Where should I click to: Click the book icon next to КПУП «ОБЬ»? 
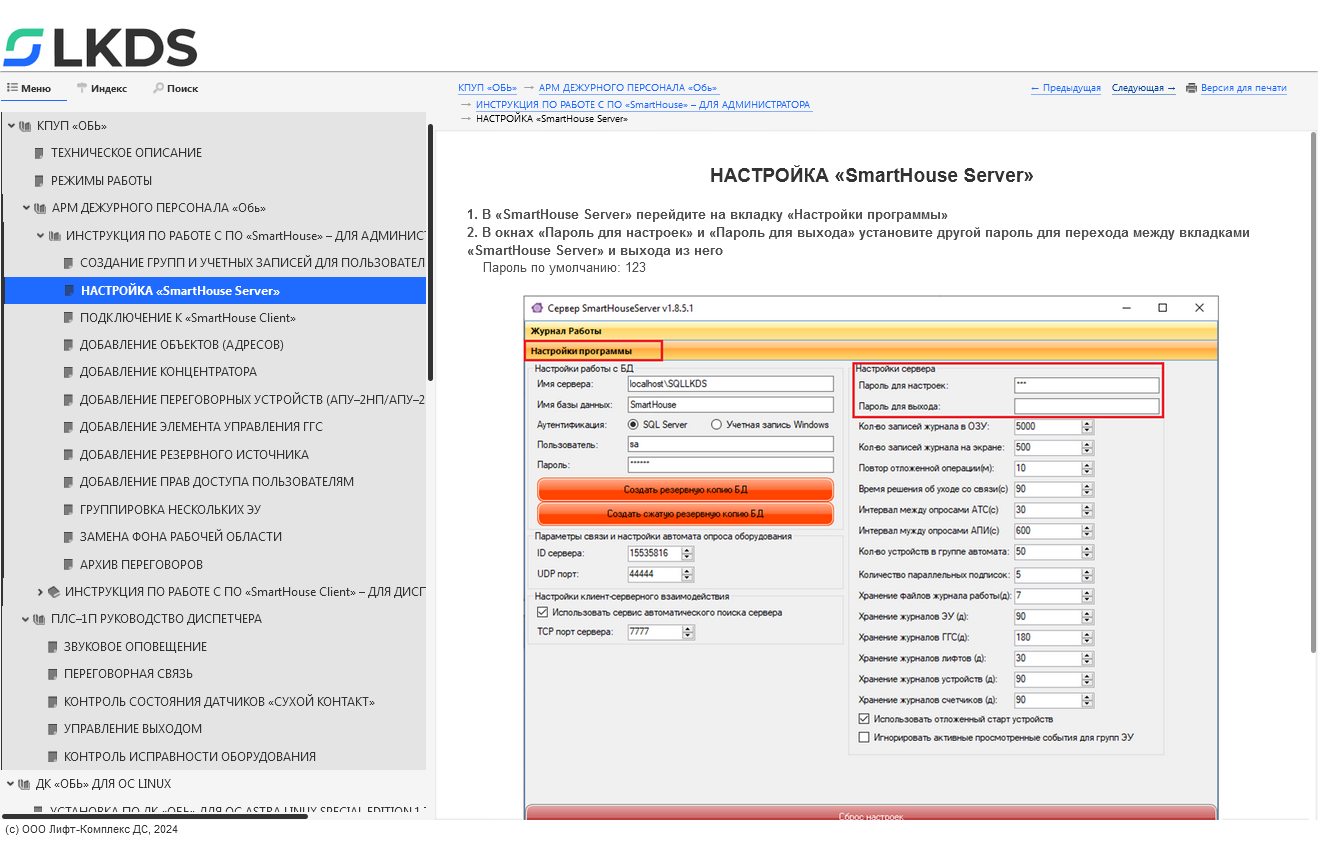pos(25,126)
